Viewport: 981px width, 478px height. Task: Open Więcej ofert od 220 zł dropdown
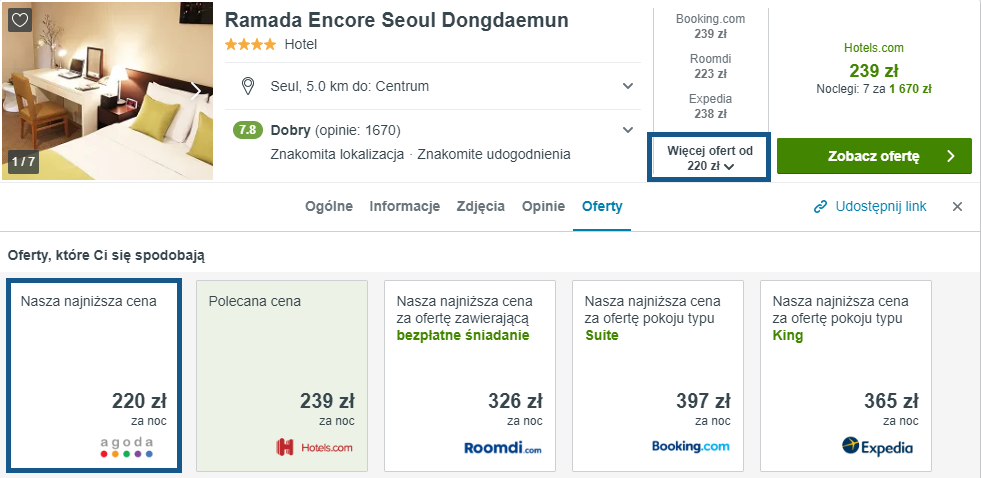(709, 158)
